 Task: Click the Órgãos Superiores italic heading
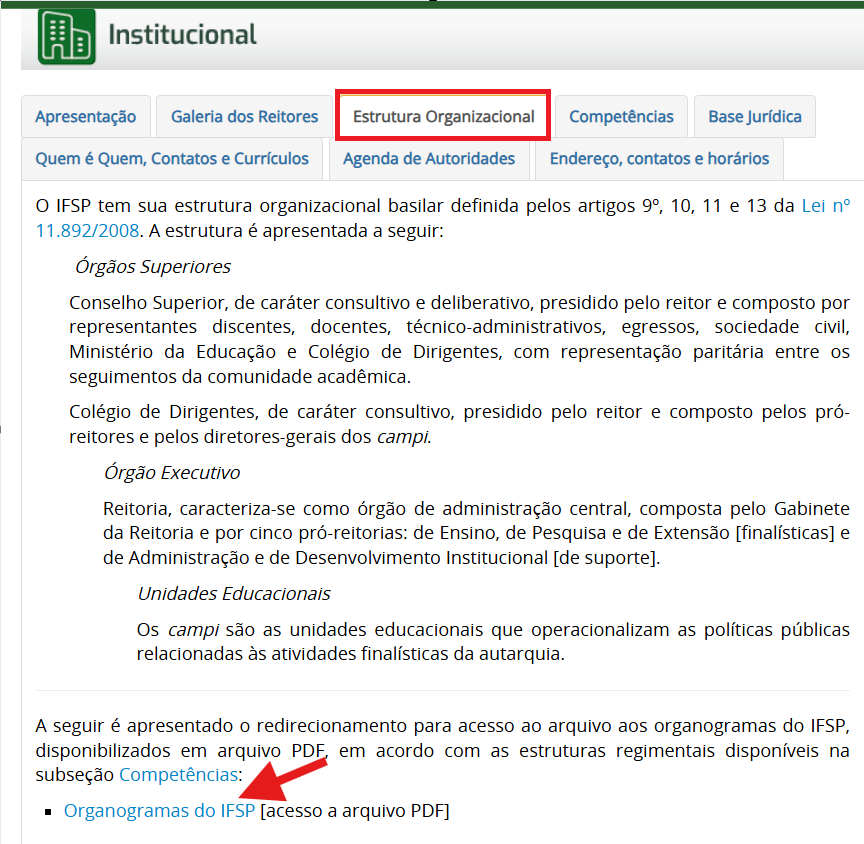152,266
